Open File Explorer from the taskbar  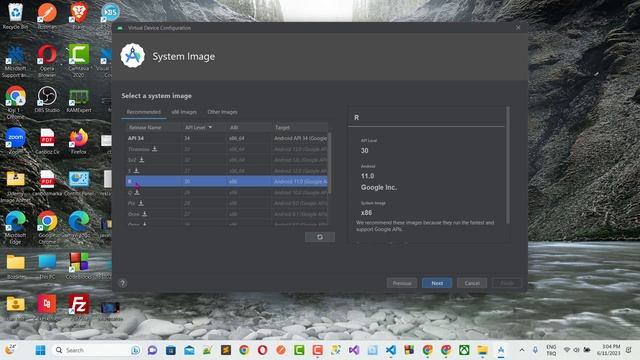482,350
